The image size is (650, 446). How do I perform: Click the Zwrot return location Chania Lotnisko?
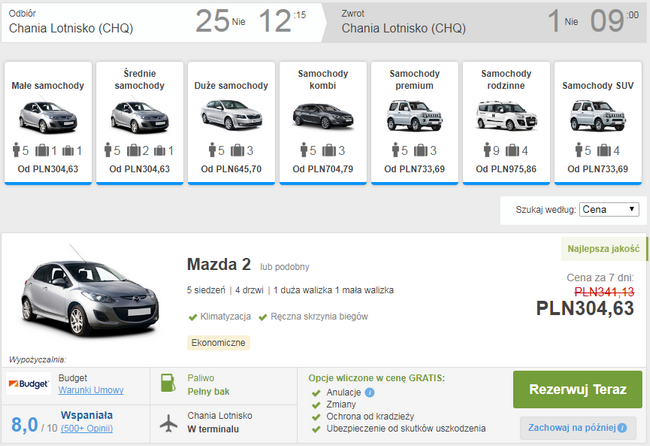[x=403, y=28]
